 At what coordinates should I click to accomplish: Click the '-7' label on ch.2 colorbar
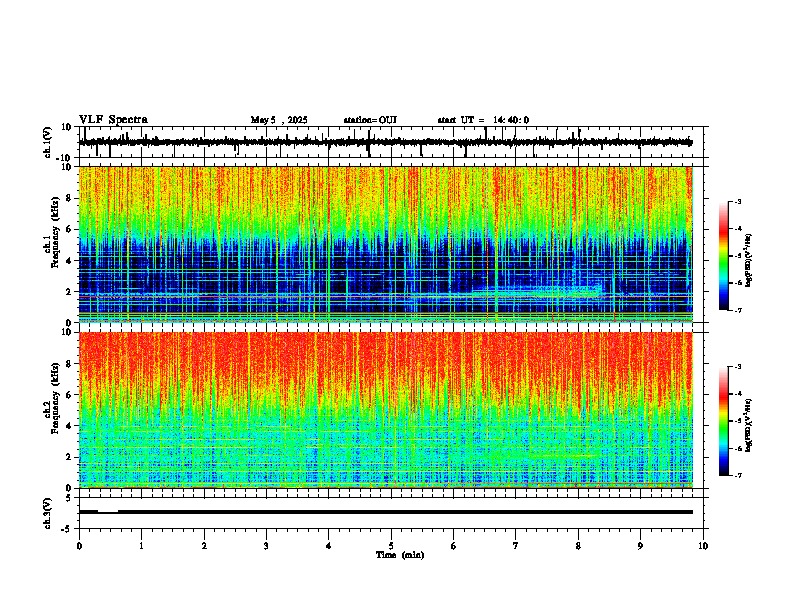click(x=737, y=475)
